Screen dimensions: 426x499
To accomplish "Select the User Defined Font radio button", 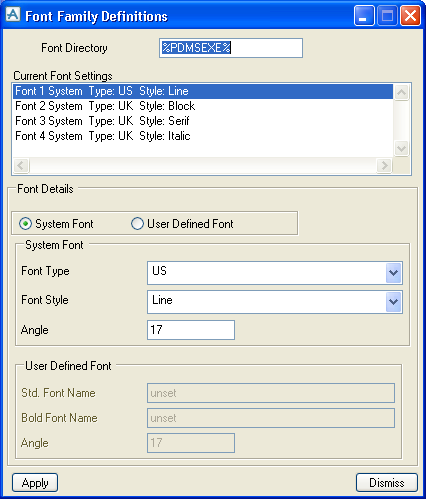I will (x=137, y=224).
